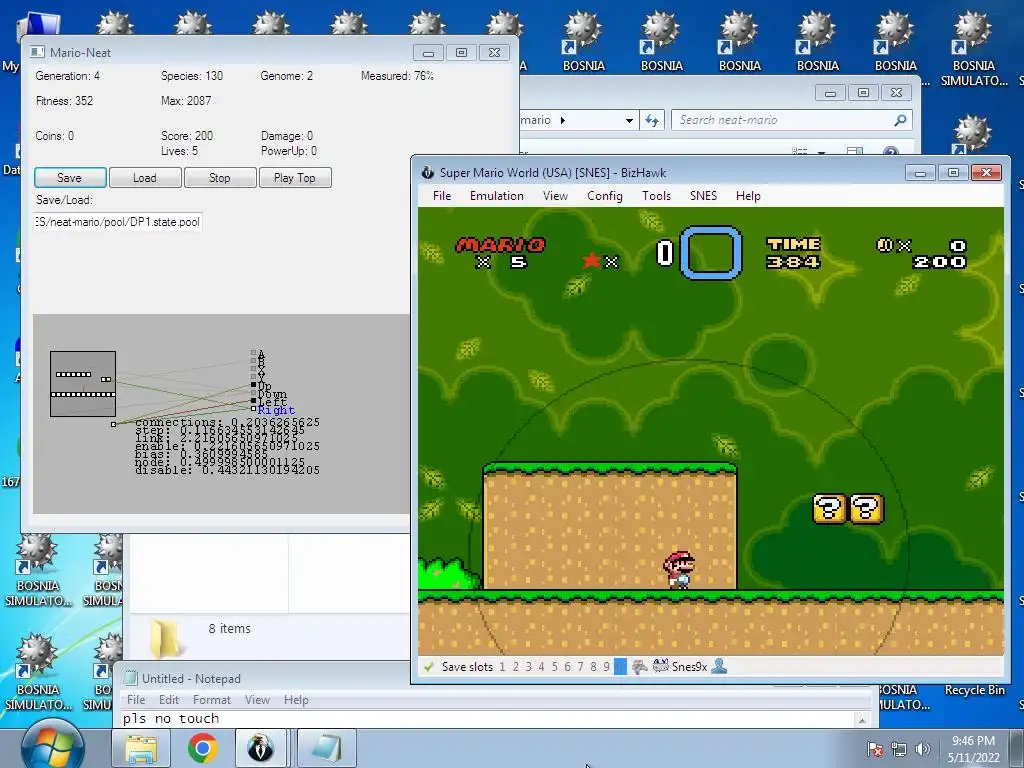Image resolution: width=1024 pixels, height=768 pixels.
Task: Open Notepad Edit menu
Action: pyautogui.click(x=168, y=699)
